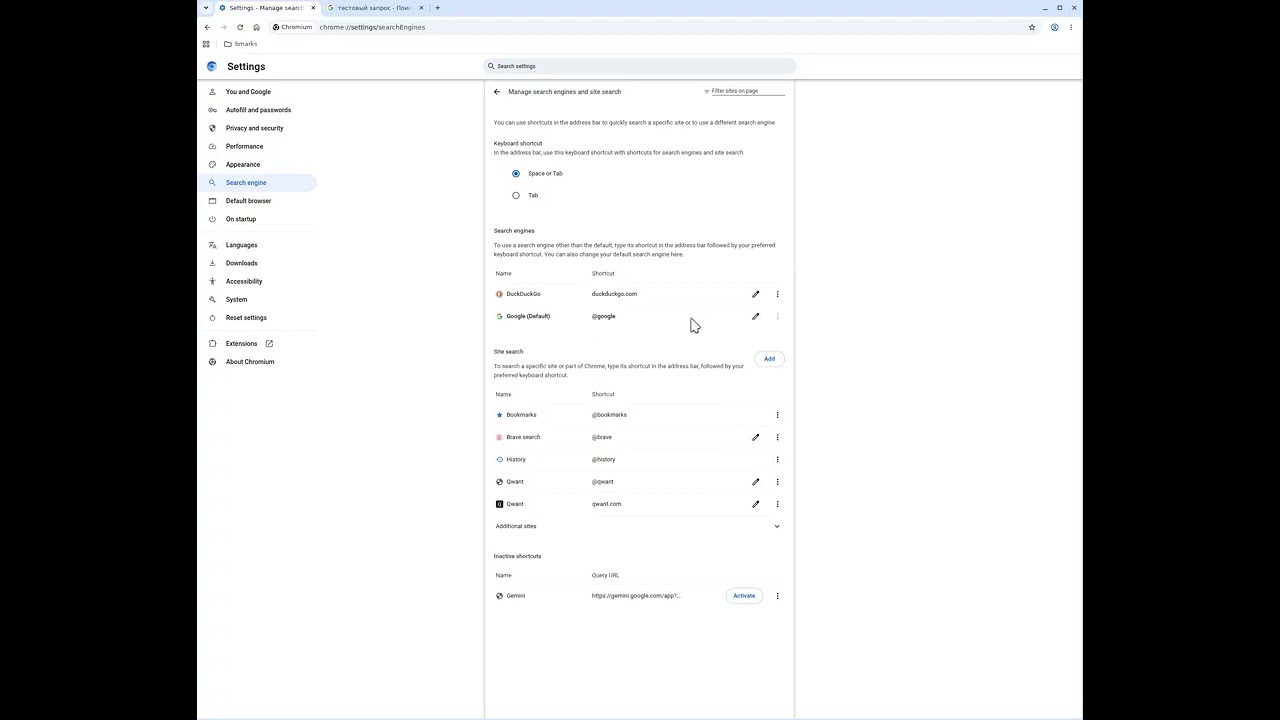Screen dimensions: 1280x720
Task: Edit the DuckDuckGo search engine entry
Action: (756, 294)
